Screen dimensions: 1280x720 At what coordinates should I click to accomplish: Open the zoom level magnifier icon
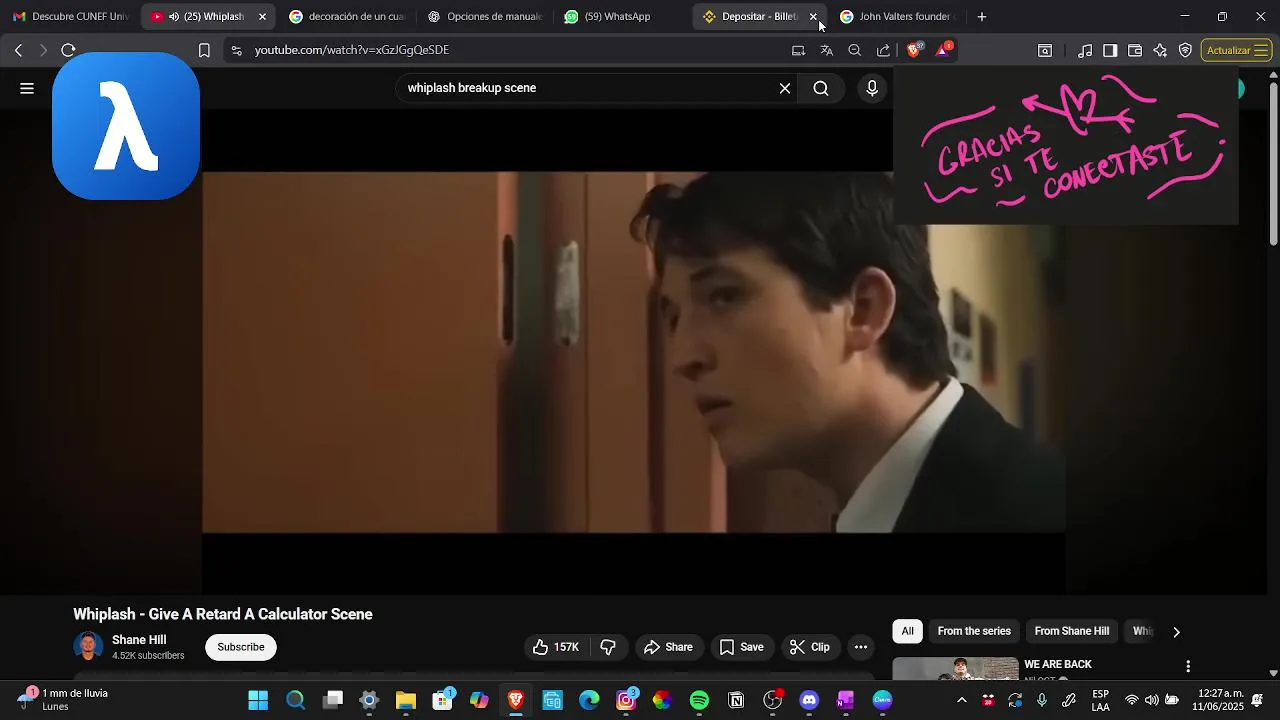pyautogui.click(x=855, y=50)
